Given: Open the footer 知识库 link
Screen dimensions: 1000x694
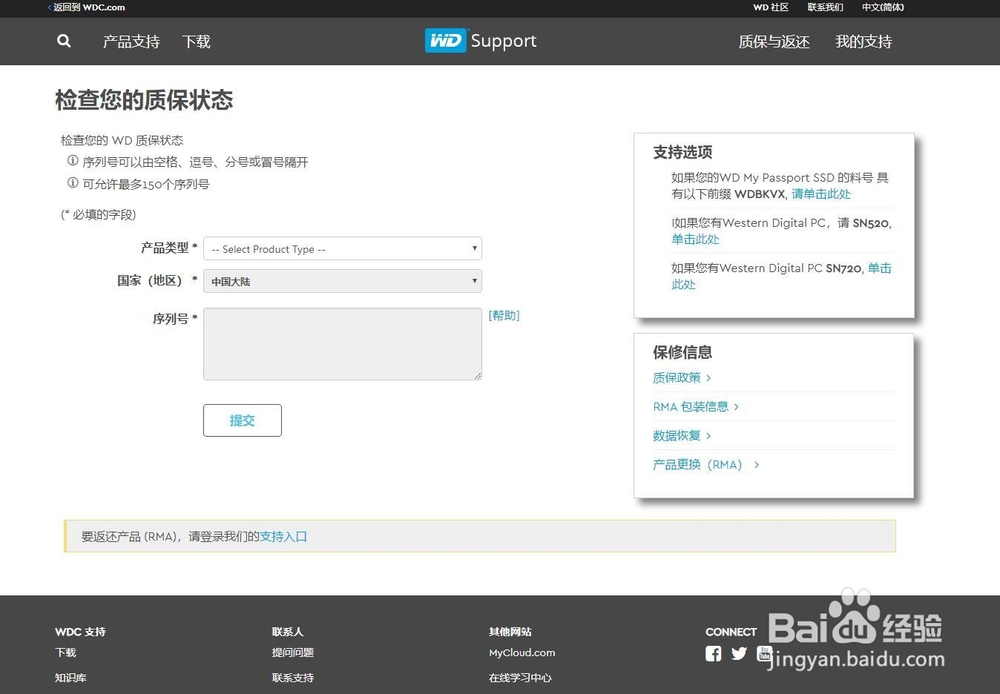Looking at the screenshot, I should (x=71, y=677).
